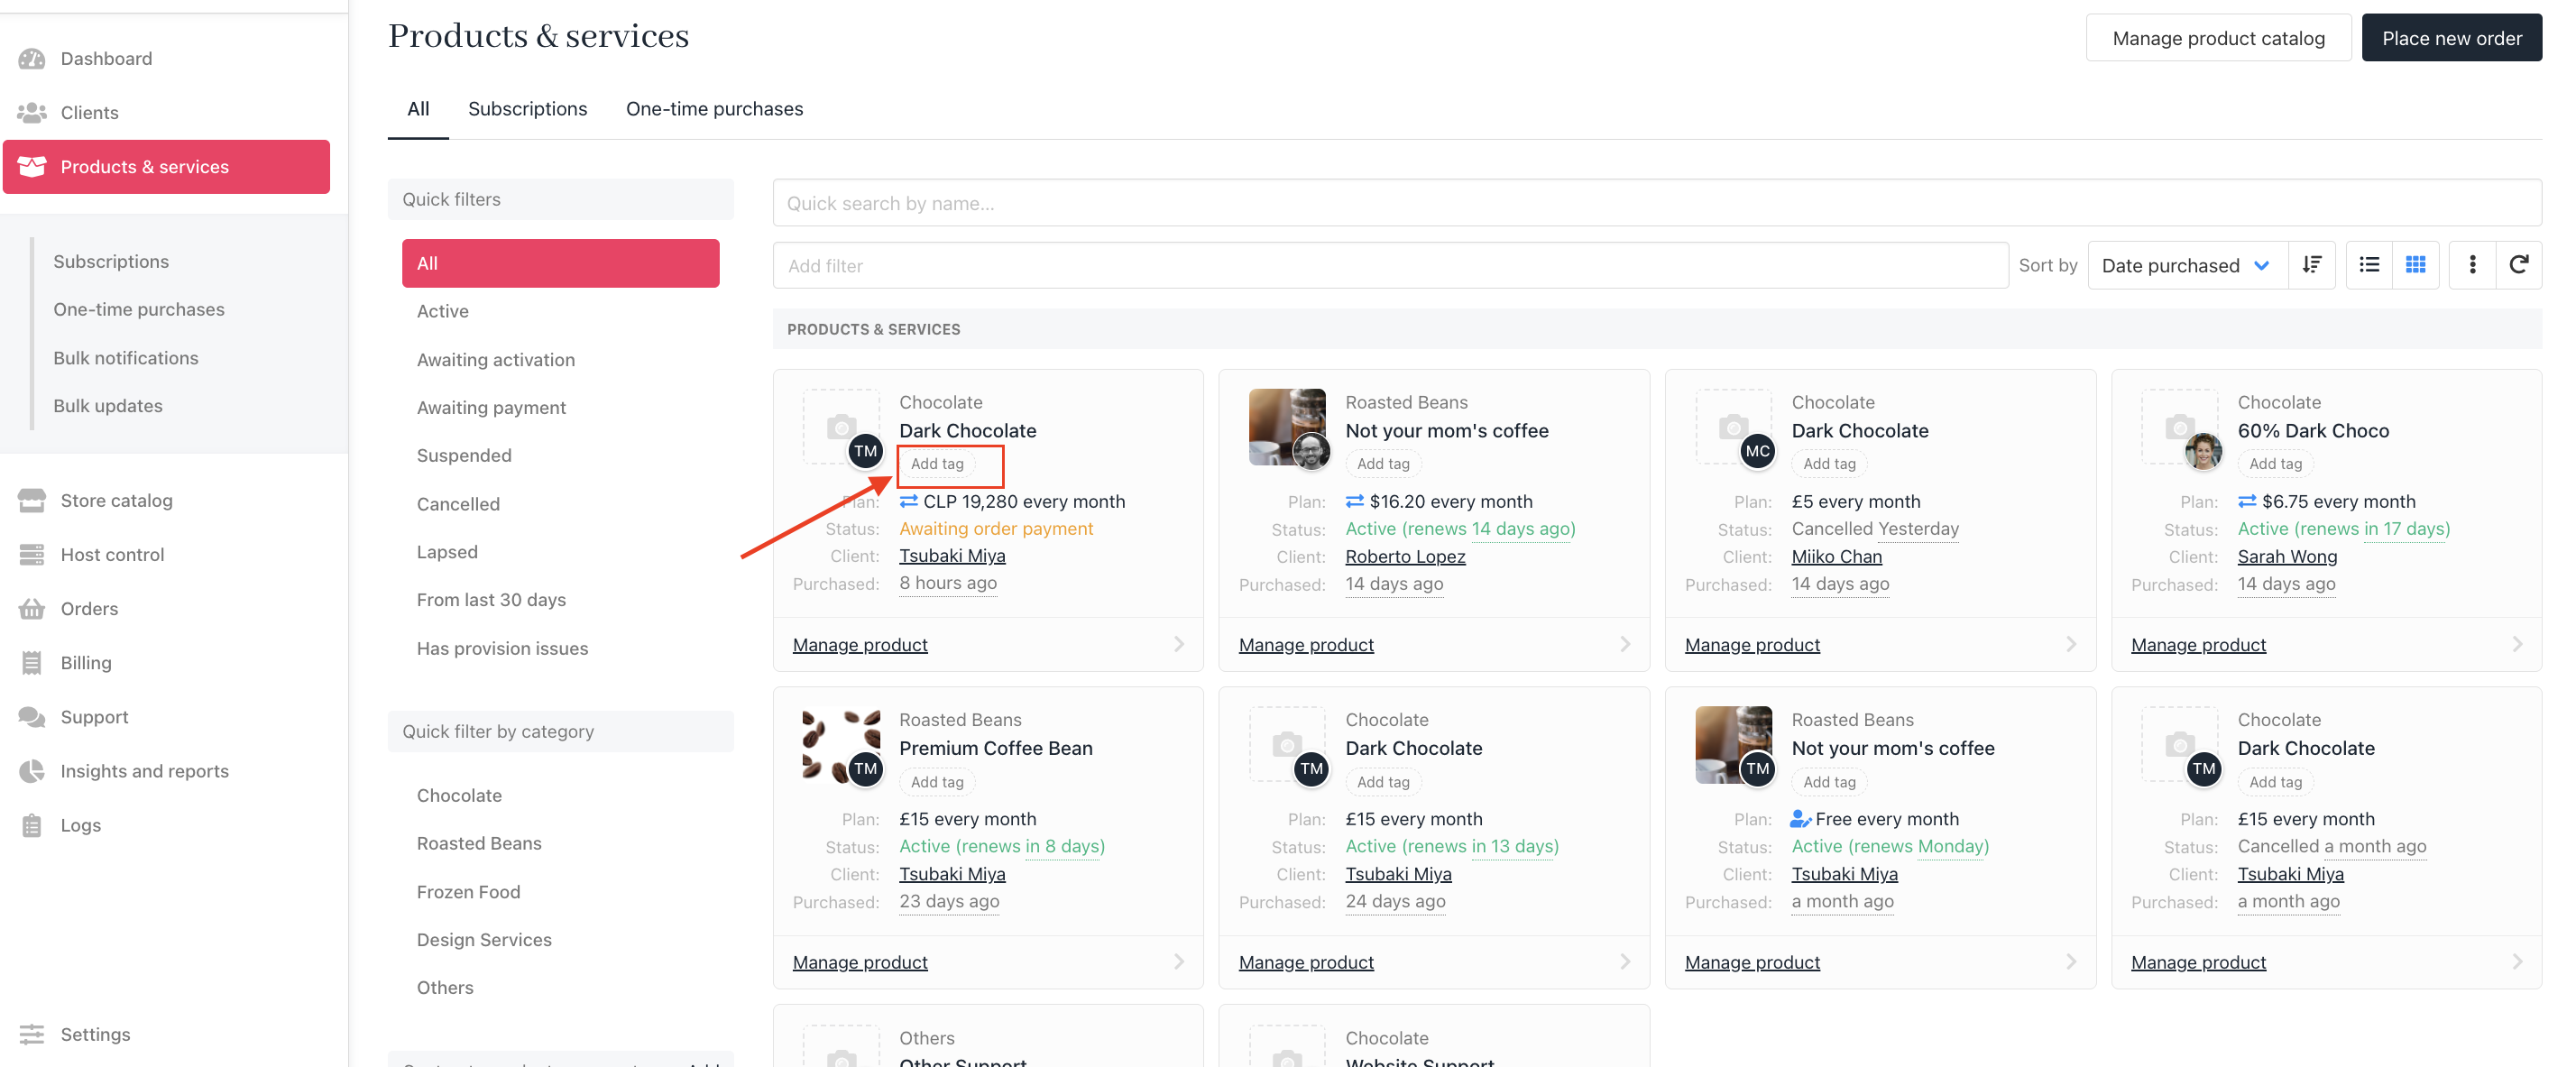Click the Host control sidebar icon
The image size is (2576, 1067).
click(x=32, y=554)
